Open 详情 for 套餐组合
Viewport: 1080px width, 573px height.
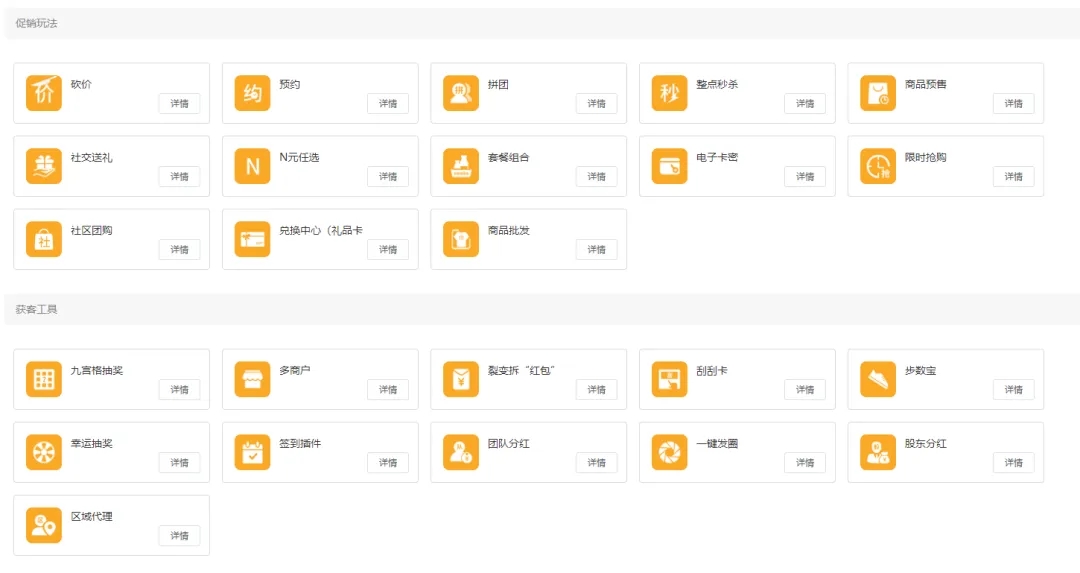point(596,176)
